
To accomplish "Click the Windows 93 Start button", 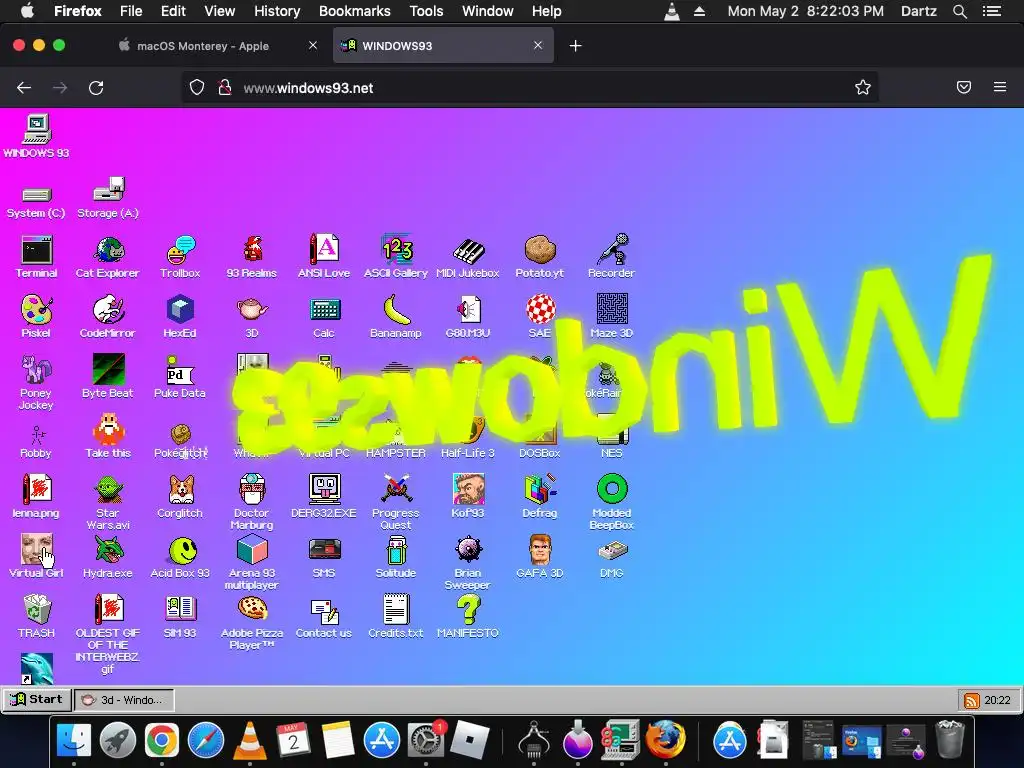I will coord(37,699).
